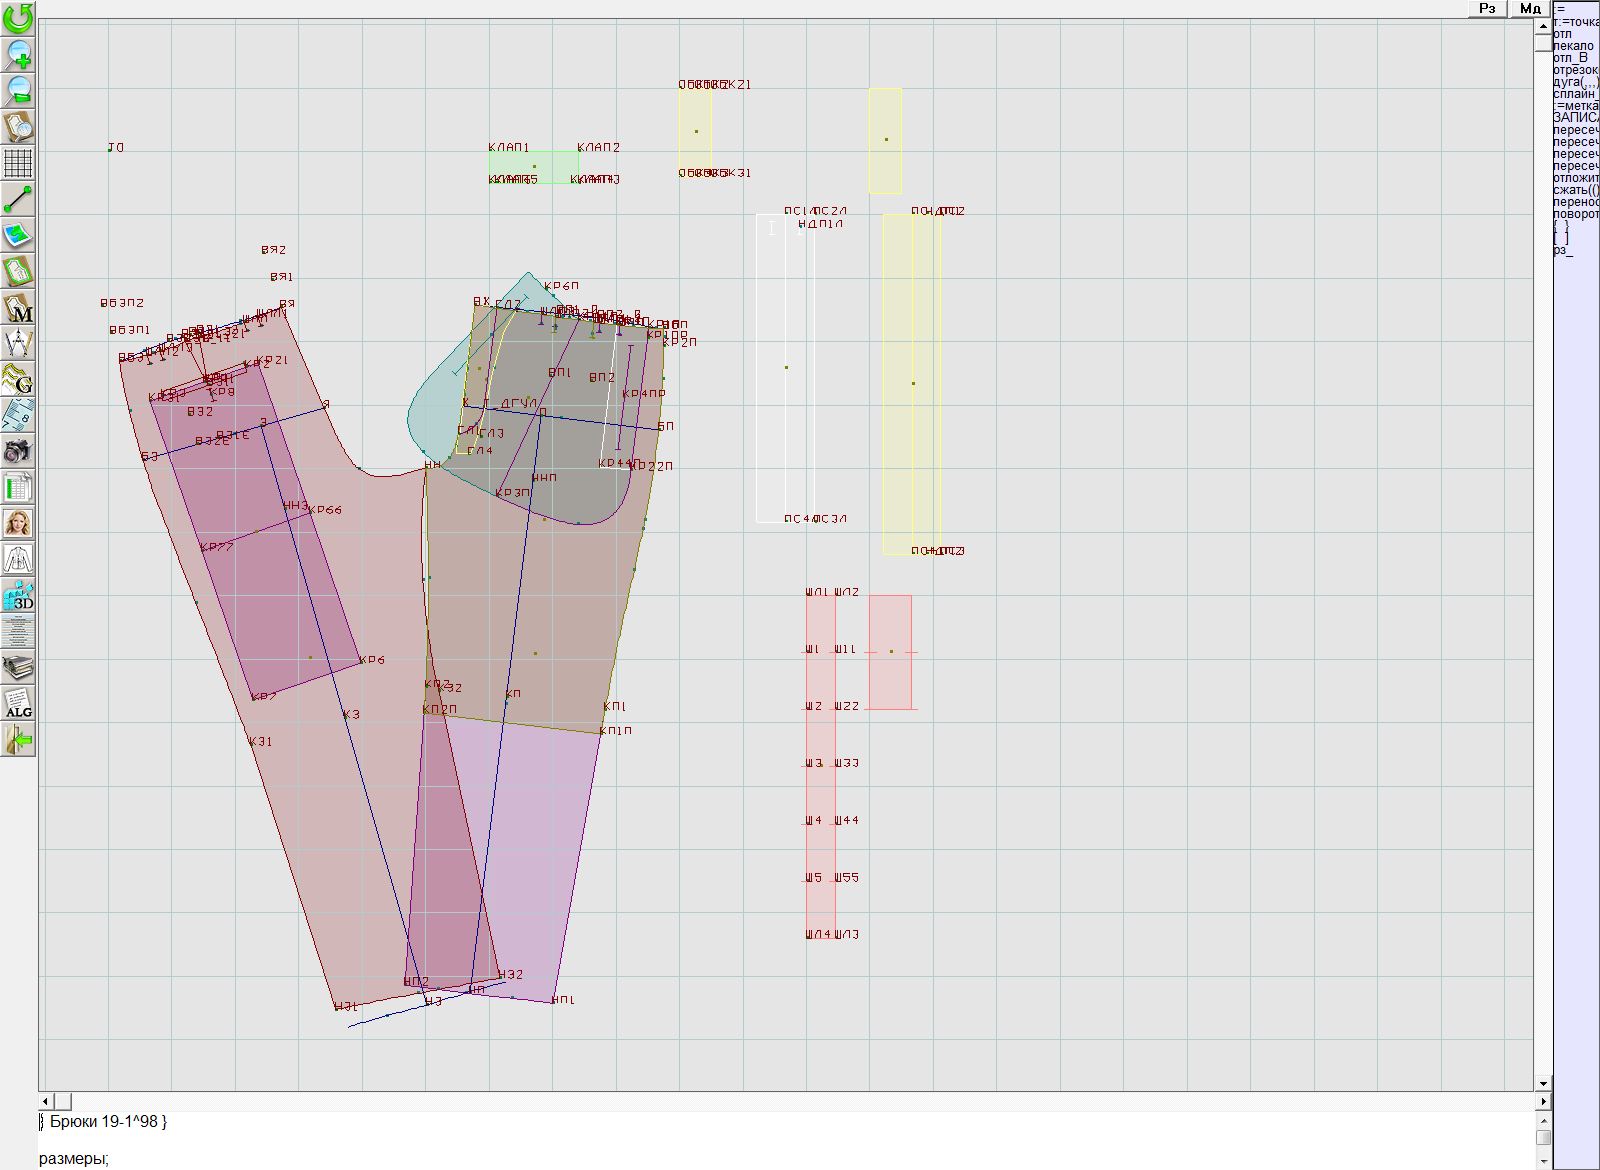Click the woman portrait icon
Screen dimensions: 1600x1170
(18, 523)
